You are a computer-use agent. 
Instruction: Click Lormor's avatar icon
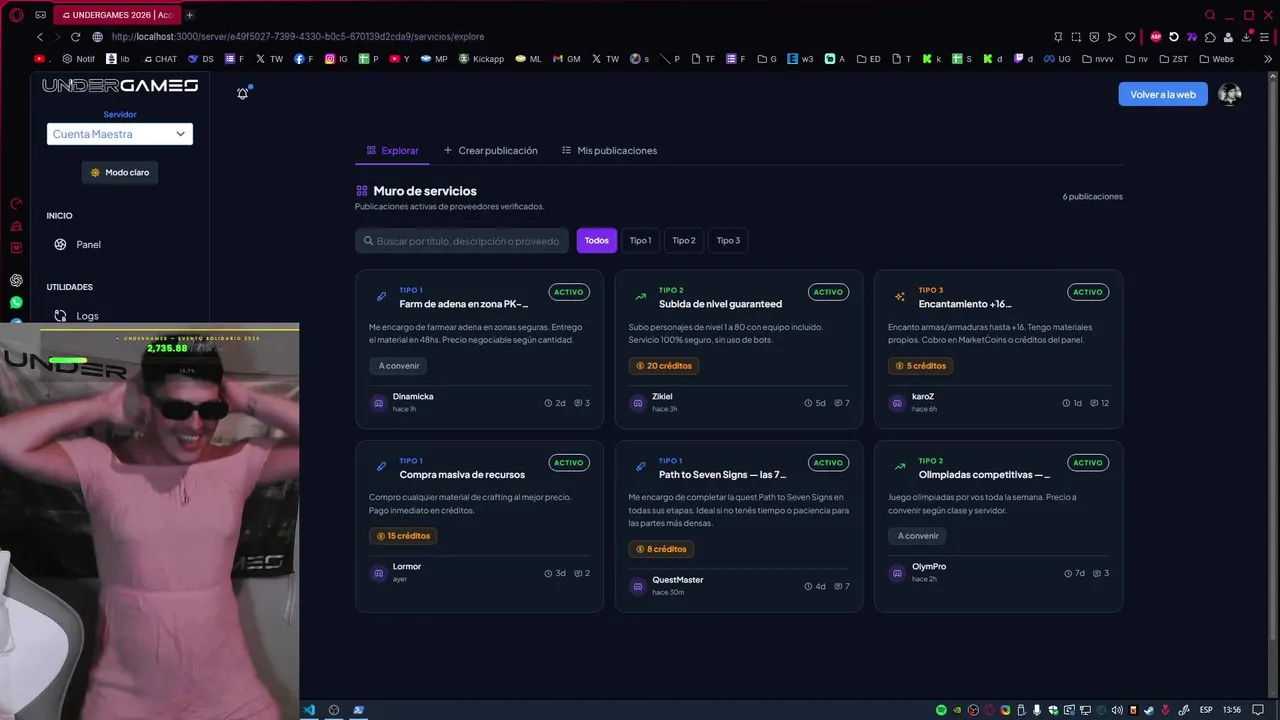click(x=378, y=573)
